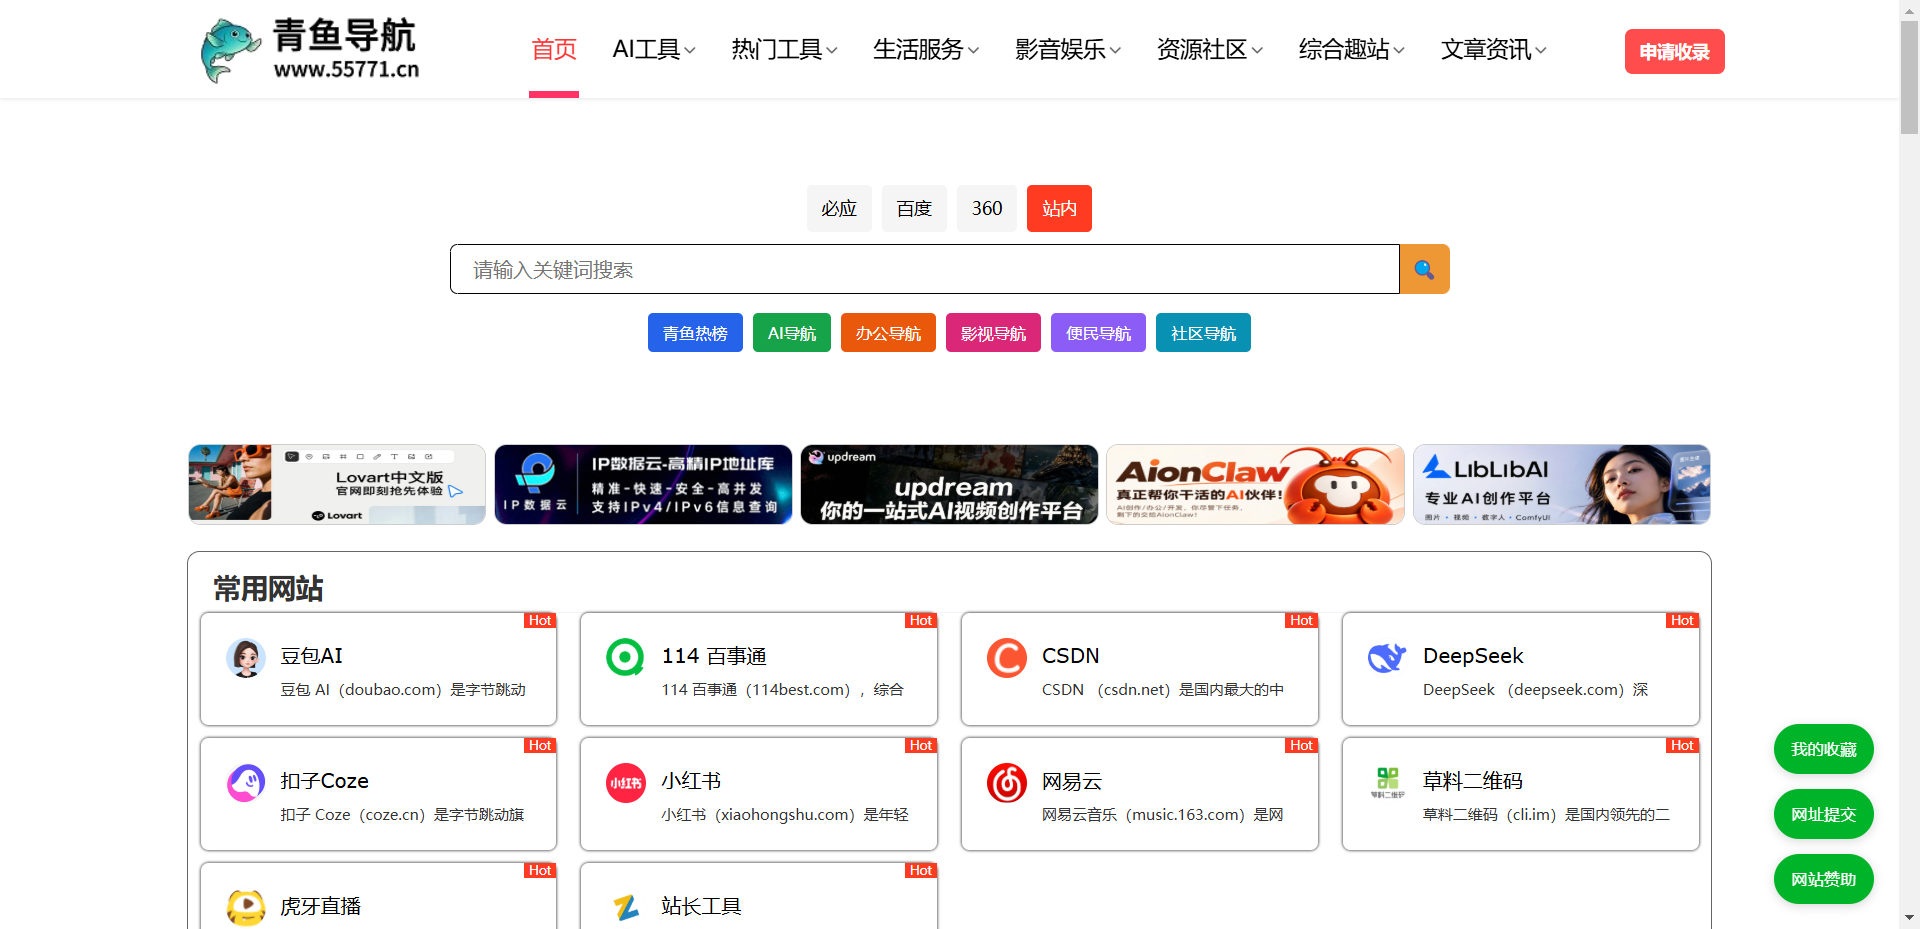Viewport: 1920px width, 929px height.
Task: Open the 社区导航 teal button
Action: [x=1203, y=333]
